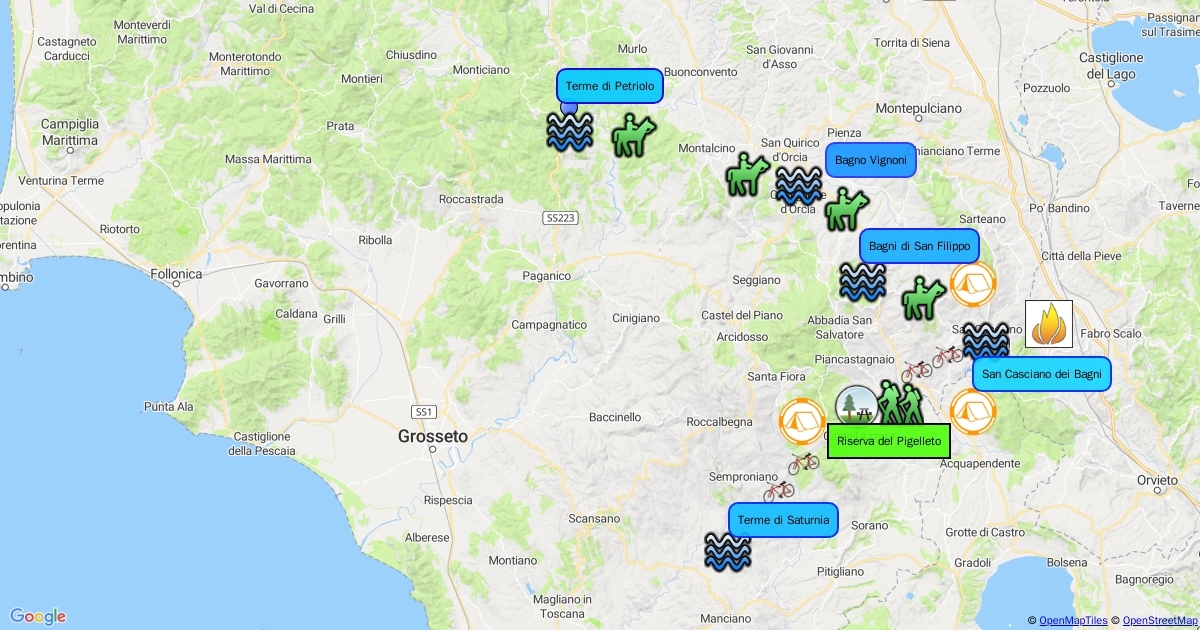Open the orange tent icon beside Bagni di San Filippo
The image size is (1200, 630).
pos(973,284)
